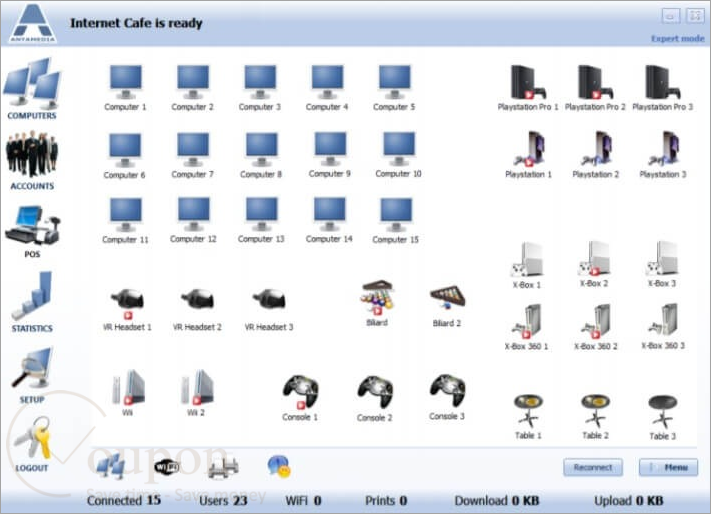Select the X-Box 360 1 icon
711x514 pixels.
point(526,321)
